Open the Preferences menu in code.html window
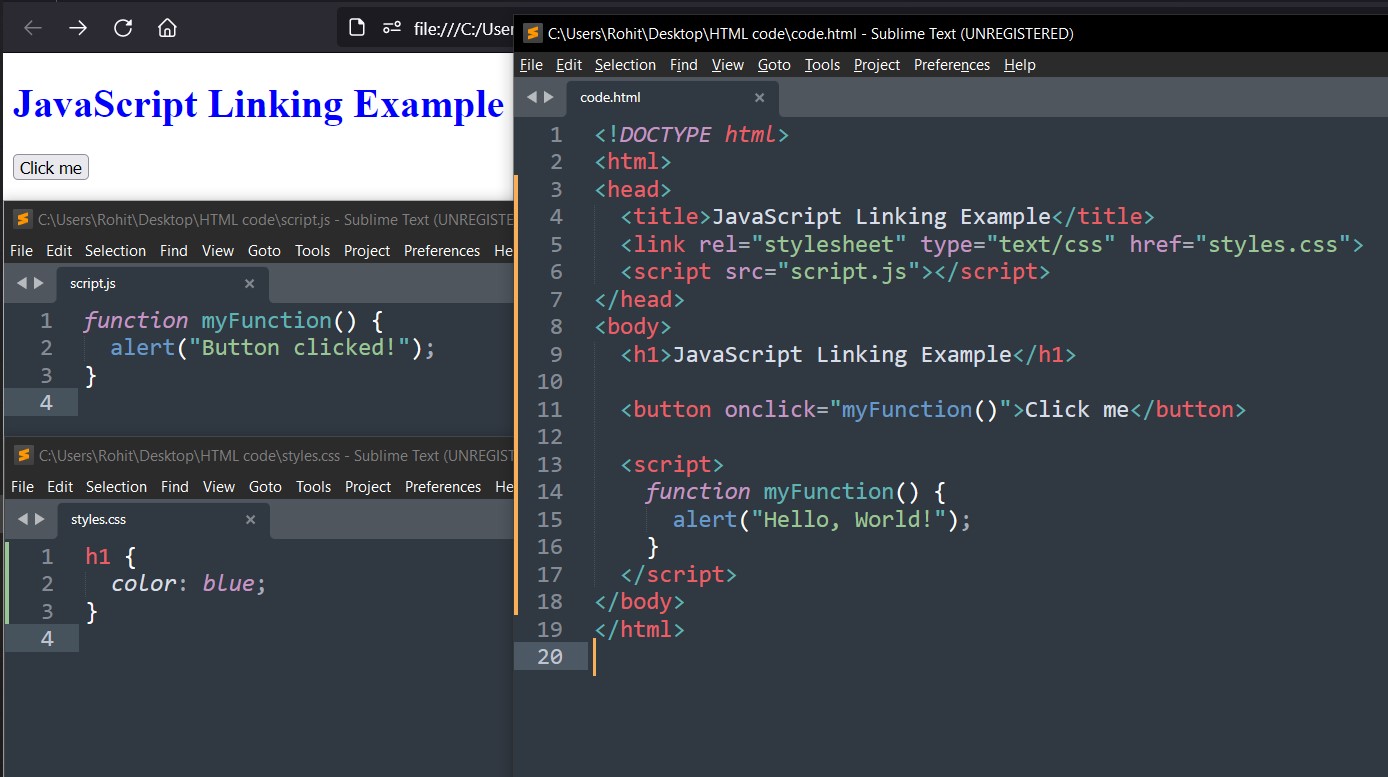Viewport: 1388px width, 777px height. 951,64
